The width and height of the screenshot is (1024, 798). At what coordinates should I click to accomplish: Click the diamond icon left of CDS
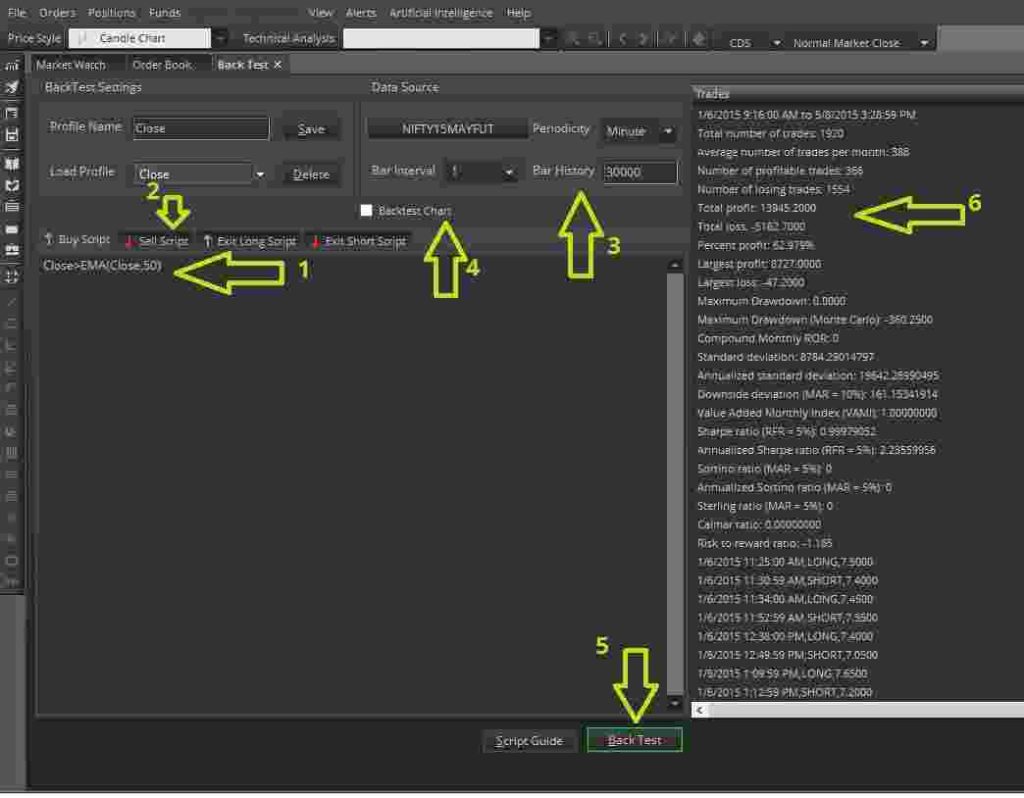[698, 39]
